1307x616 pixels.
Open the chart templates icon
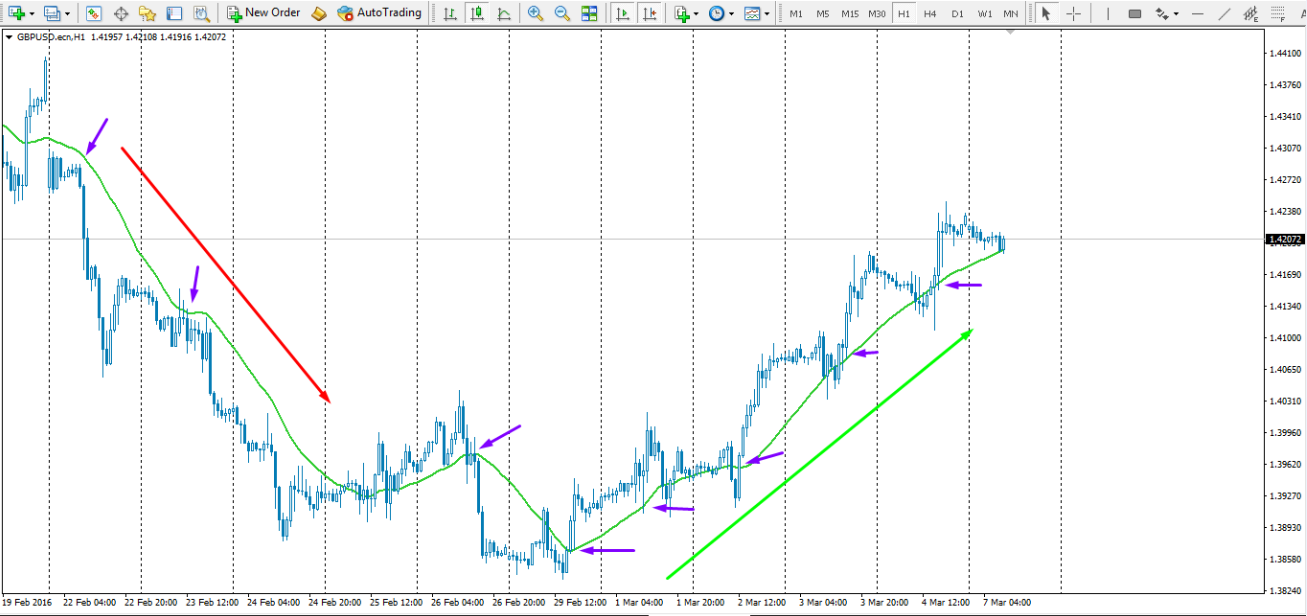(752, 13)
